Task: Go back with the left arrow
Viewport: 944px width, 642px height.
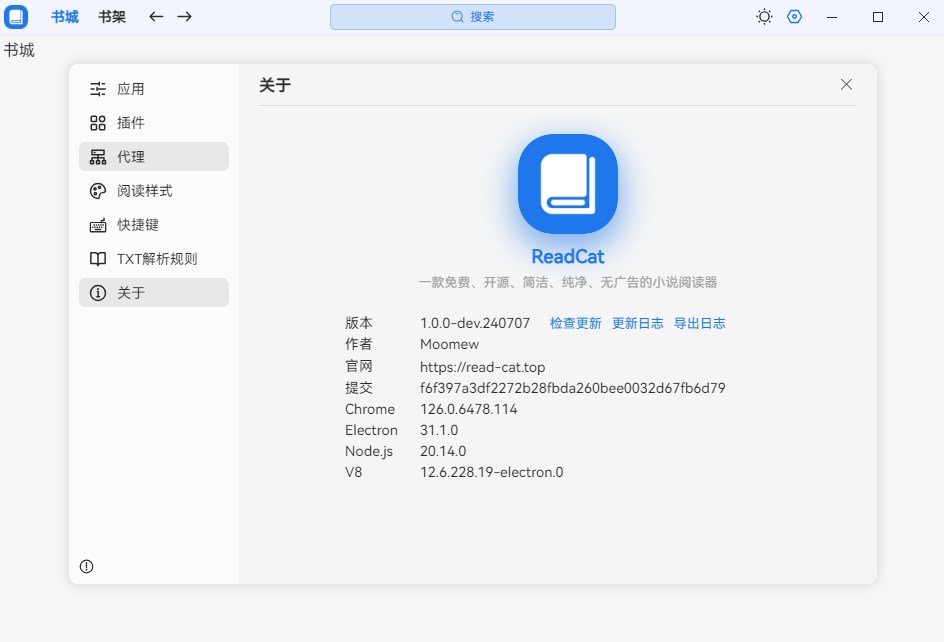Action: click(156, 17)
